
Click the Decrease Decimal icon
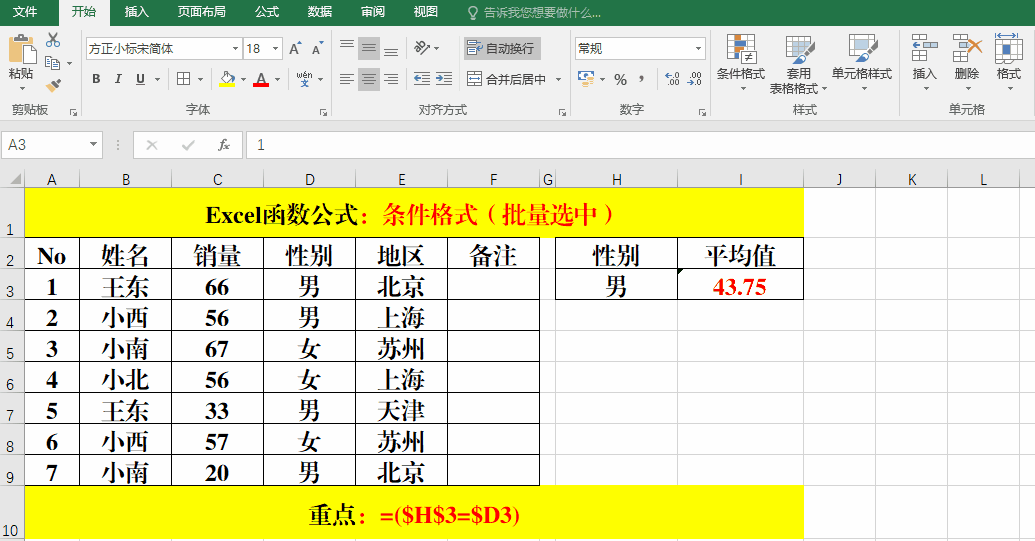[694, 79]
